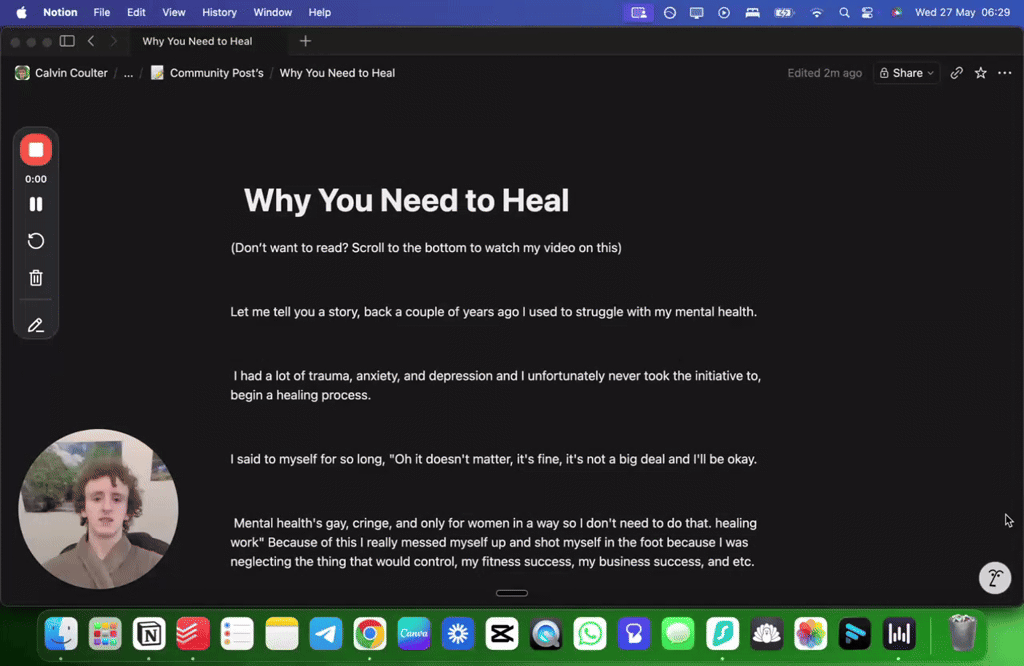Pause the recording
This screenshot has height=666, width=1024.
(36, 204)
